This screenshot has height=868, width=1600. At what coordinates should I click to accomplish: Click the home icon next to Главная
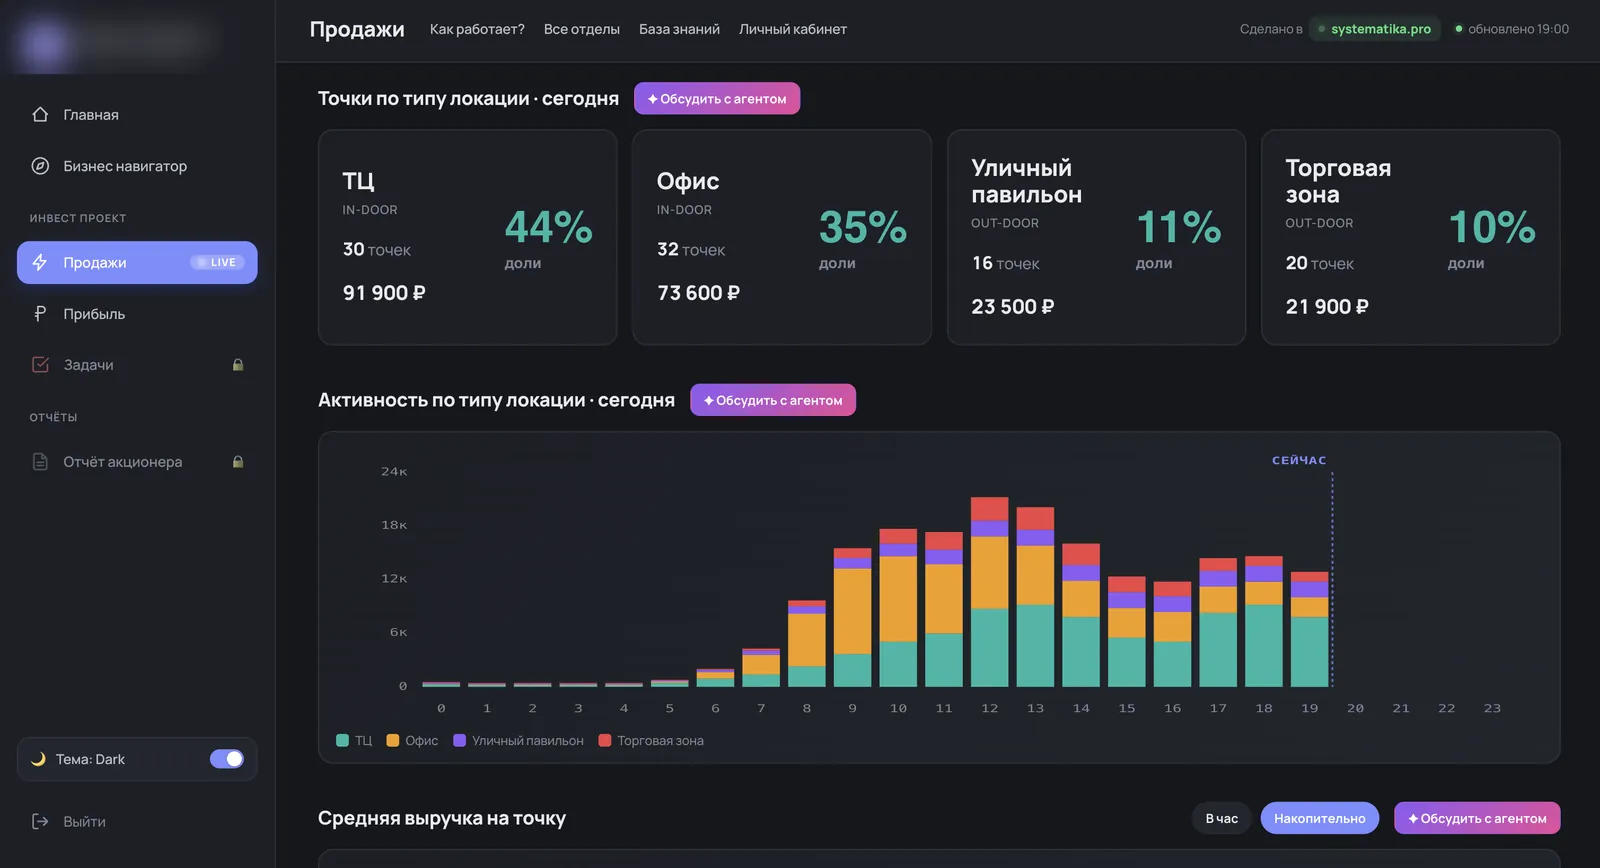(x=40, y=114)
